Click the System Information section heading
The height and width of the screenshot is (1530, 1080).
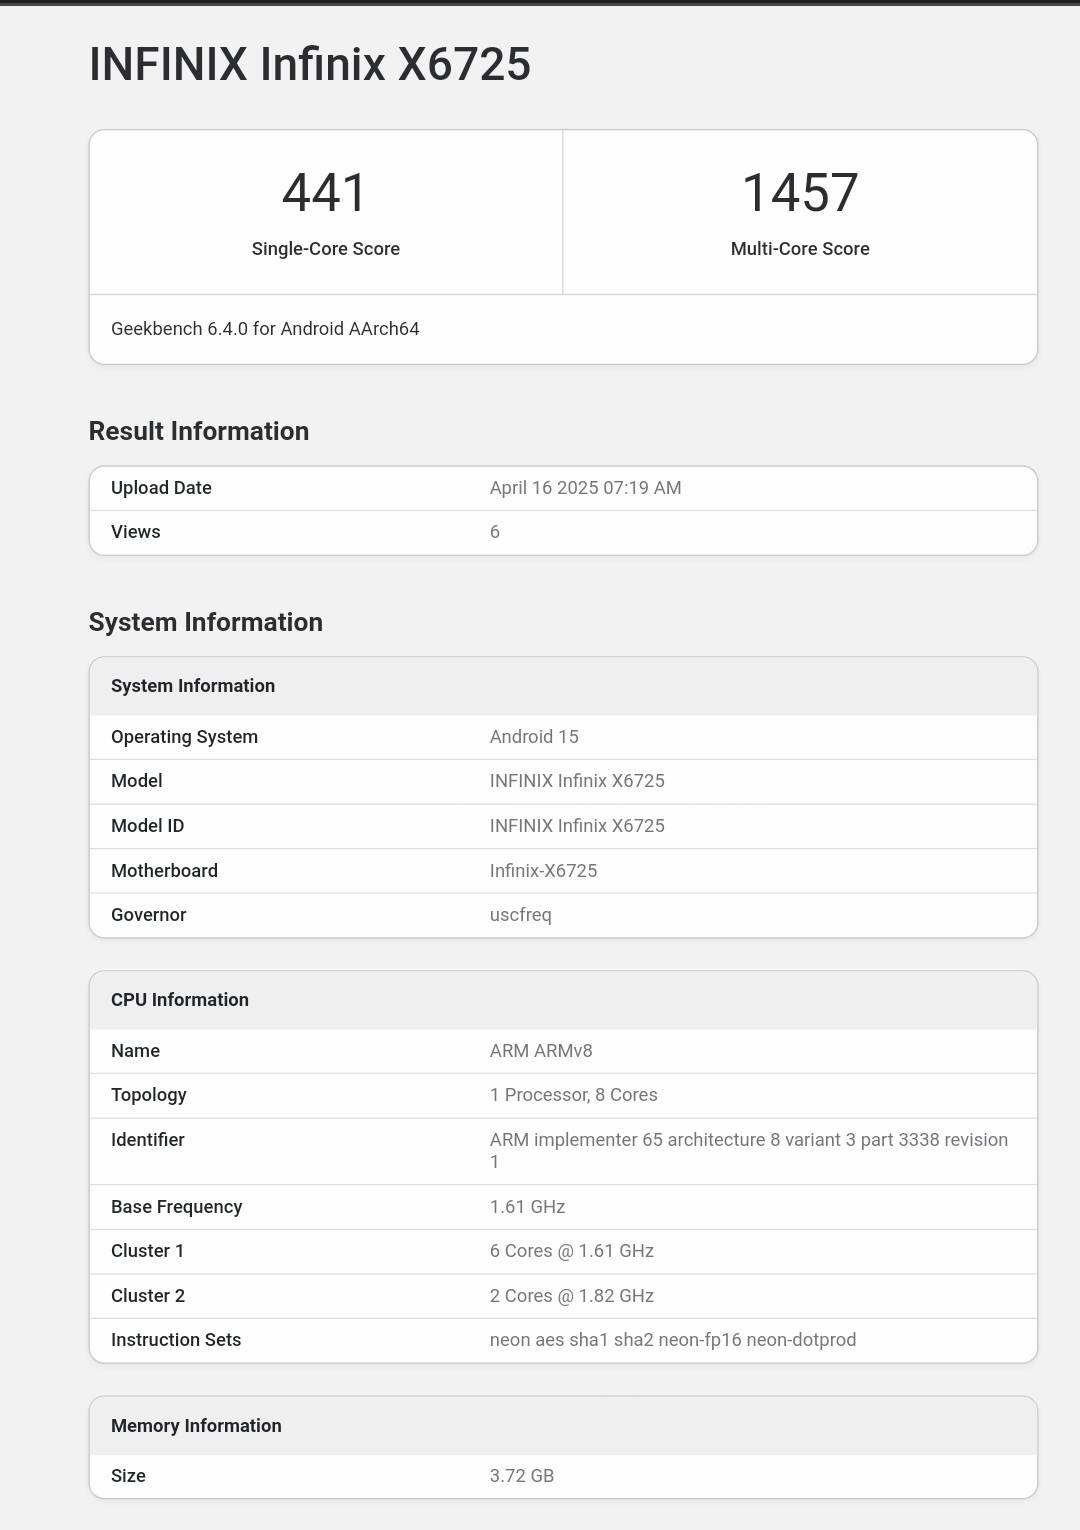pyautogui.click(x=206, y=622)
